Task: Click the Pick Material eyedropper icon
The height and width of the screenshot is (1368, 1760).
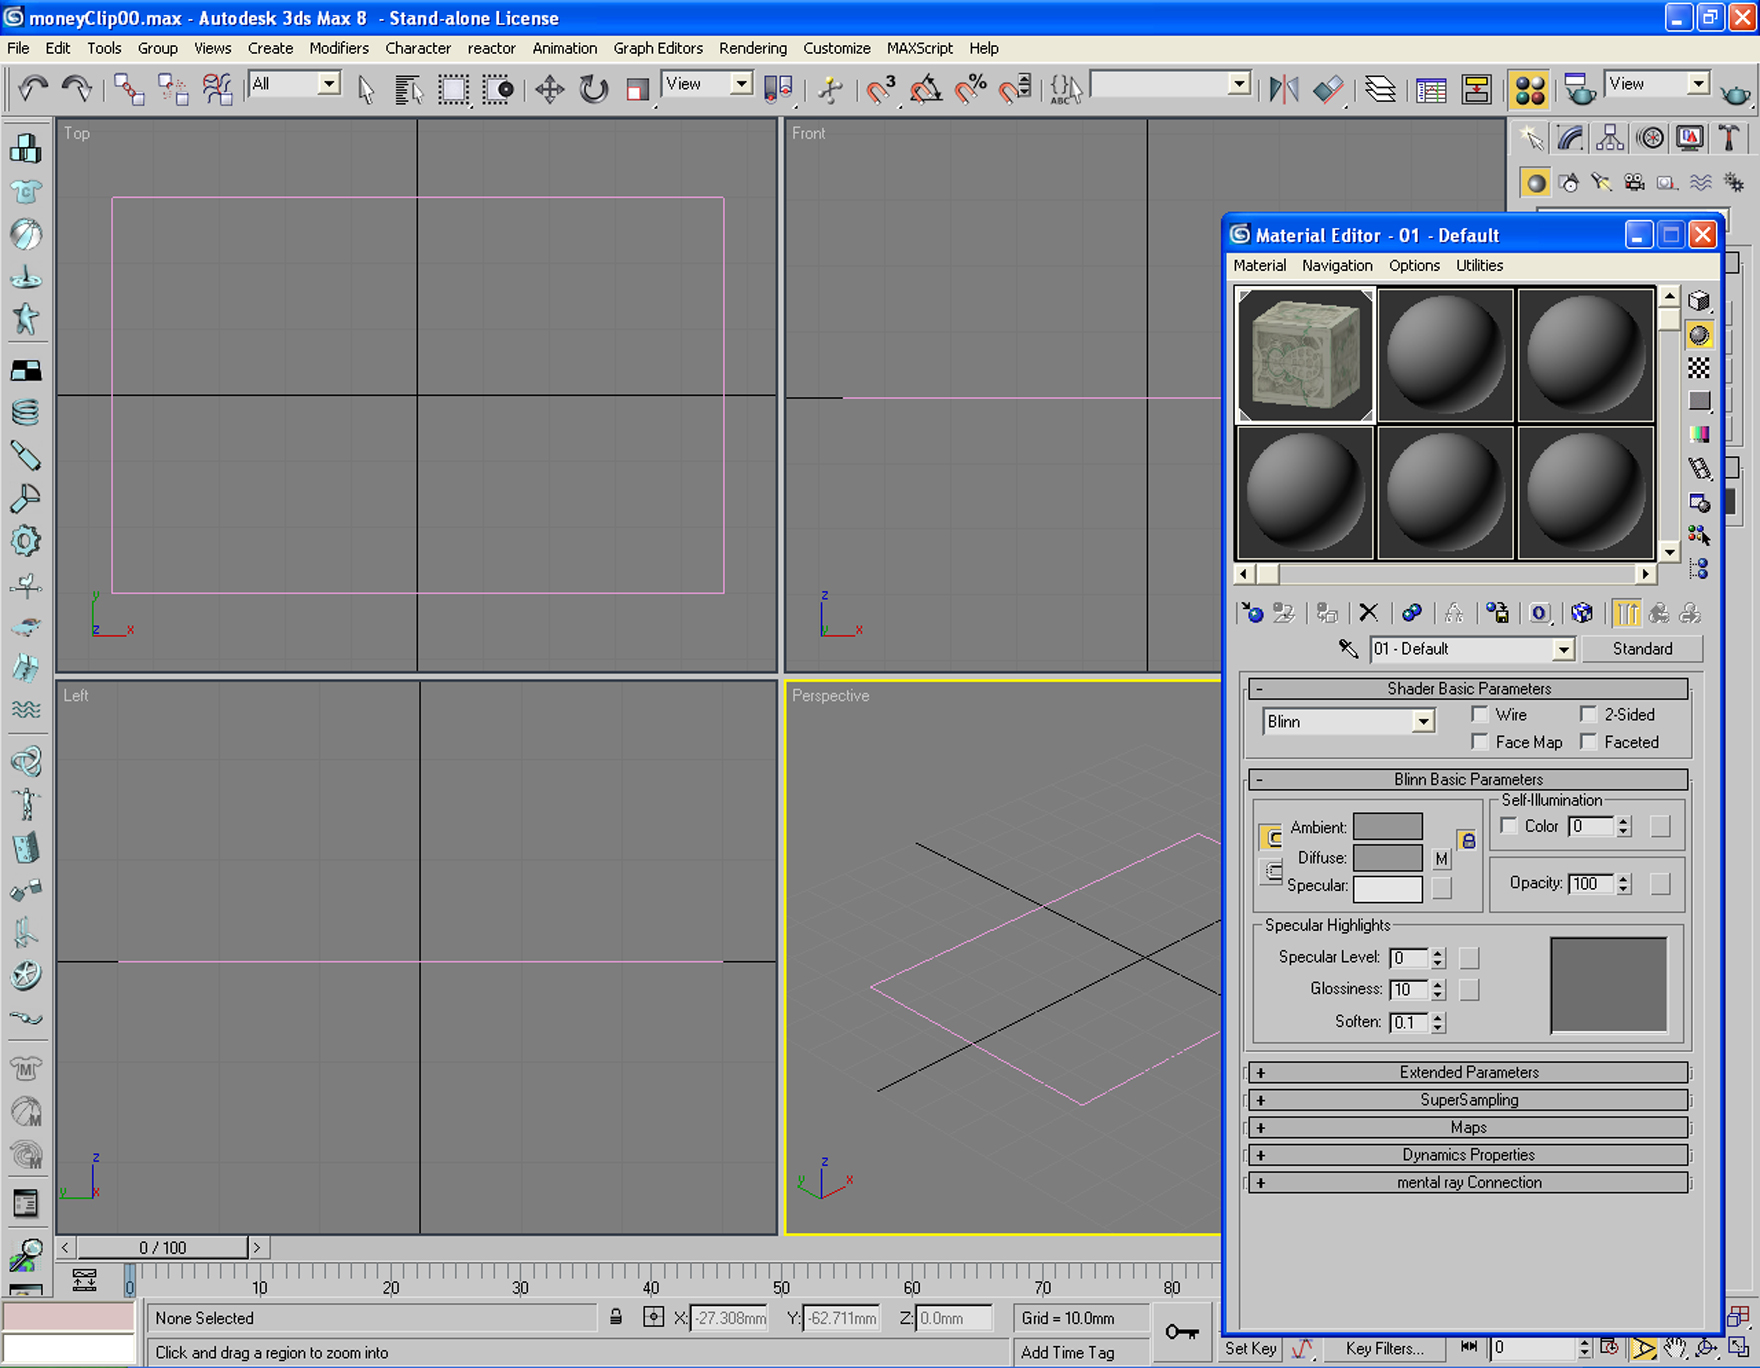Action: coord(1348,649)
